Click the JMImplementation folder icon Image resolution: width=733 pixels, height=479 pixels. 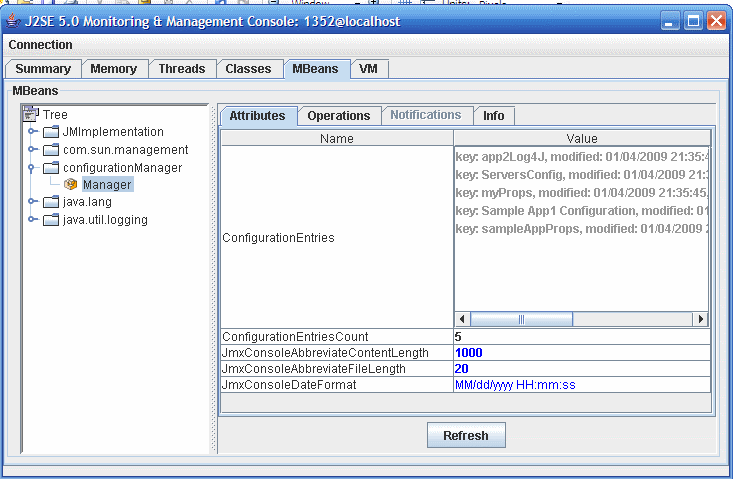click(x=51, y=132)
